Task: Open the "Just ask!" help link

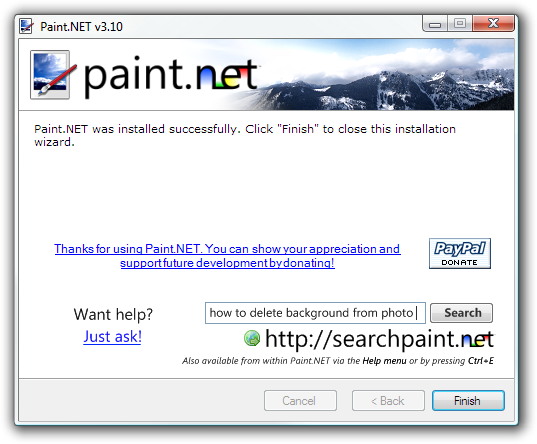Action: point(112,336)
